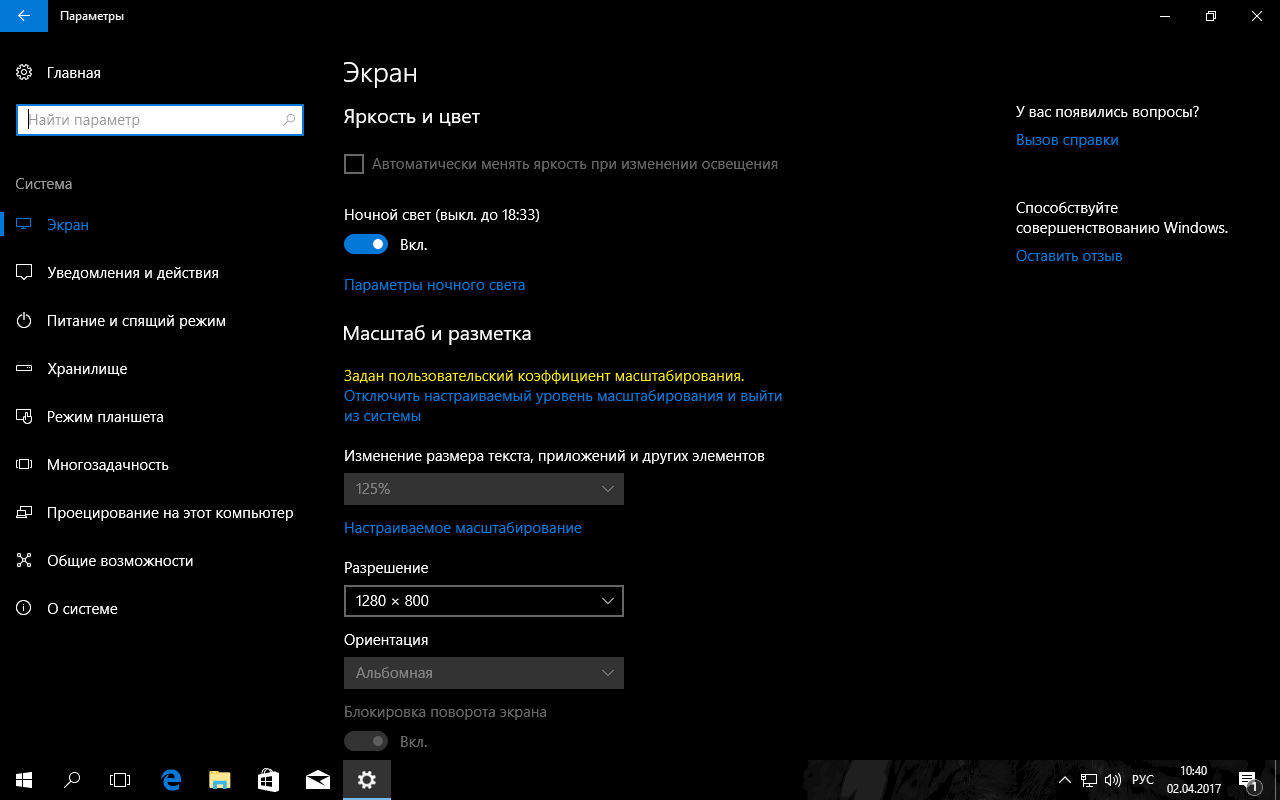This screenshot has width=1280, height=800.
Task: Open Task View on the taskbar
Action: 120,780
